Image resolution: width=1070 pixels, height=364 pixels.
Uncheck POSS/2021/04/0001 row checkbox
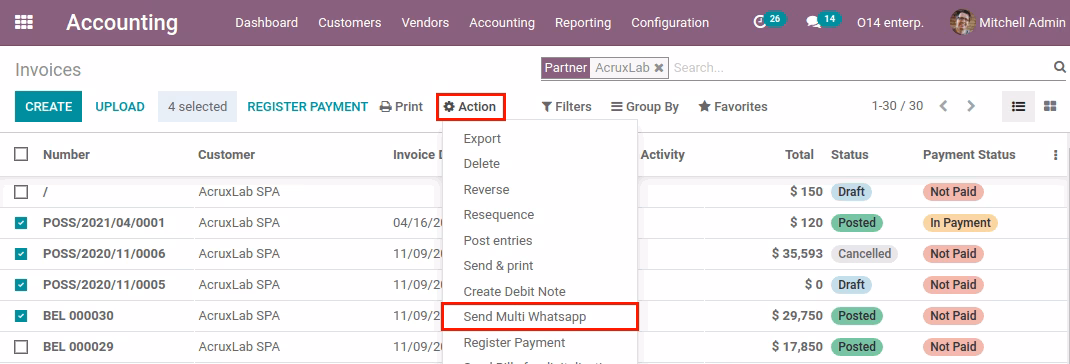(x=21, y=223)
